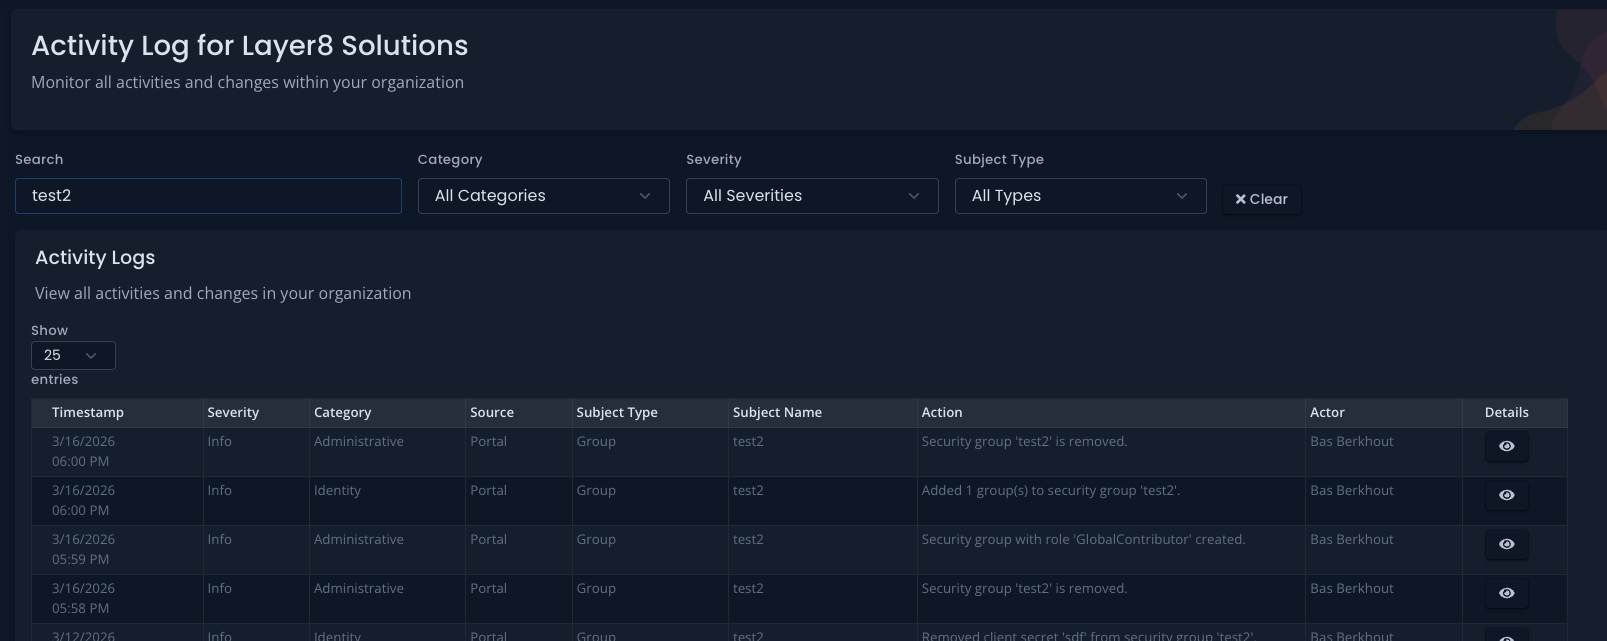Click Bas Berkhout in GlobalContributor row
This screenshot has height=641, width=1607.
[x=1351, y=539]
